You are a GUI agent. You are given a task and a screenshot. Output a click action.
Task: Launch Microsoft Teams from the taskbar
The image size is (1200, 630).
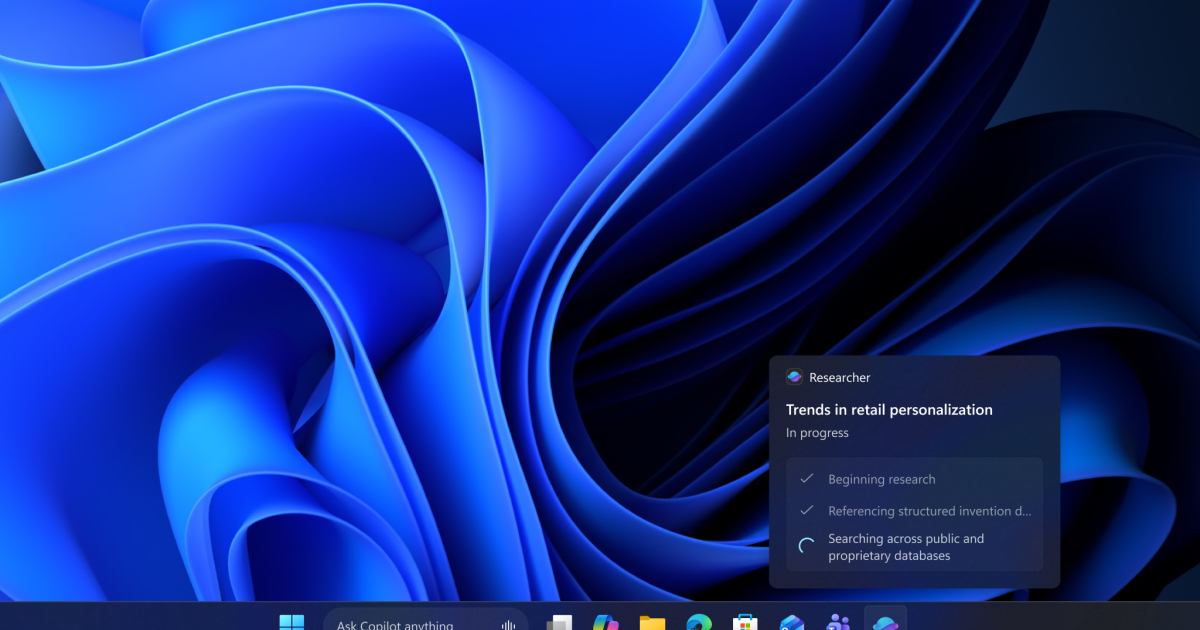tap(838, 623)
